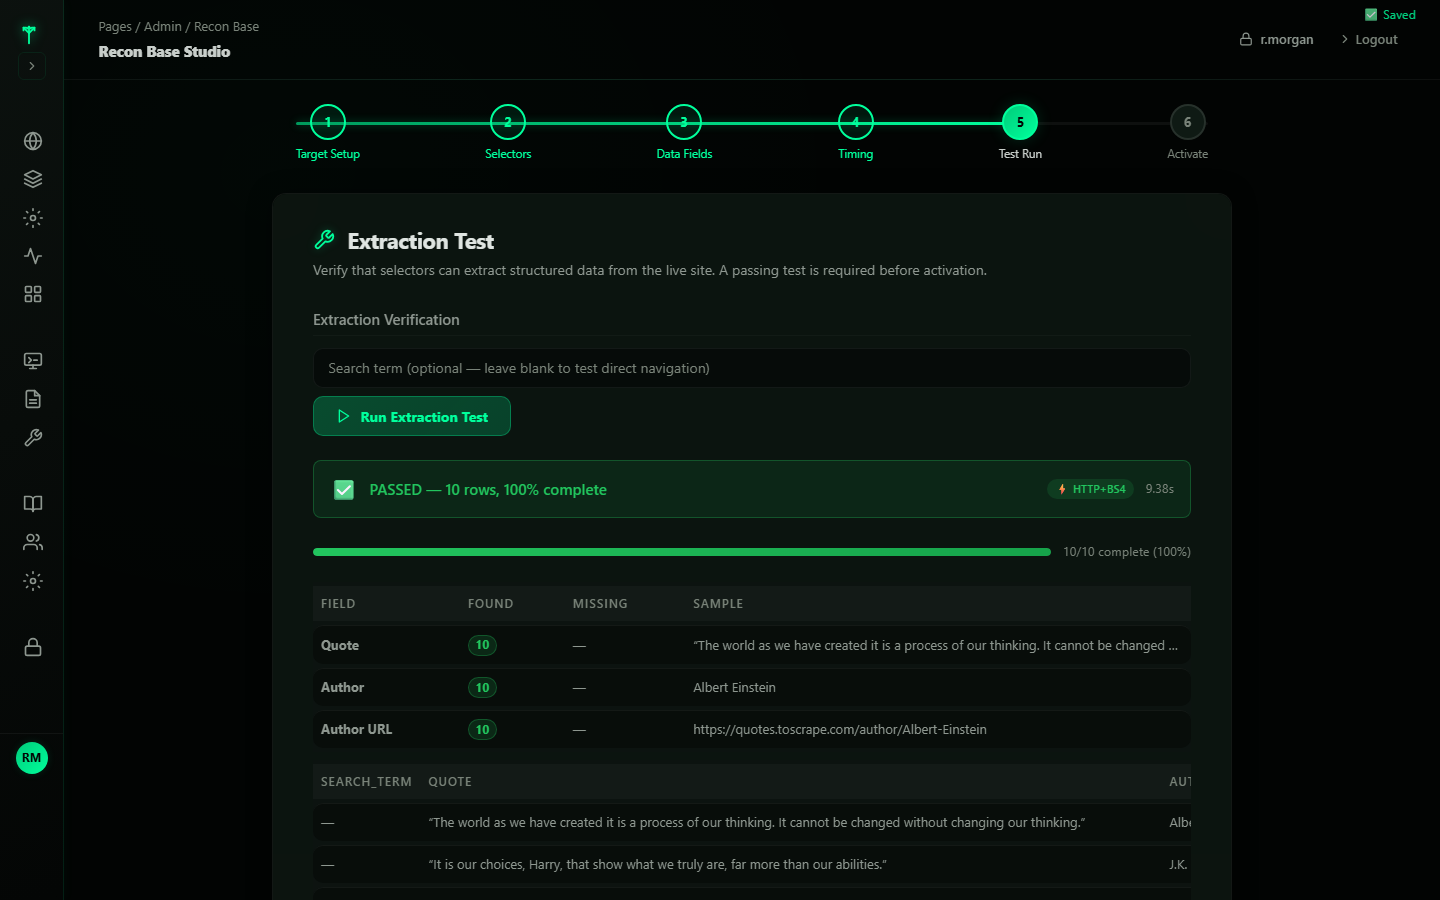
Task: Click the RM user avatar
Action: pos(32,758)
